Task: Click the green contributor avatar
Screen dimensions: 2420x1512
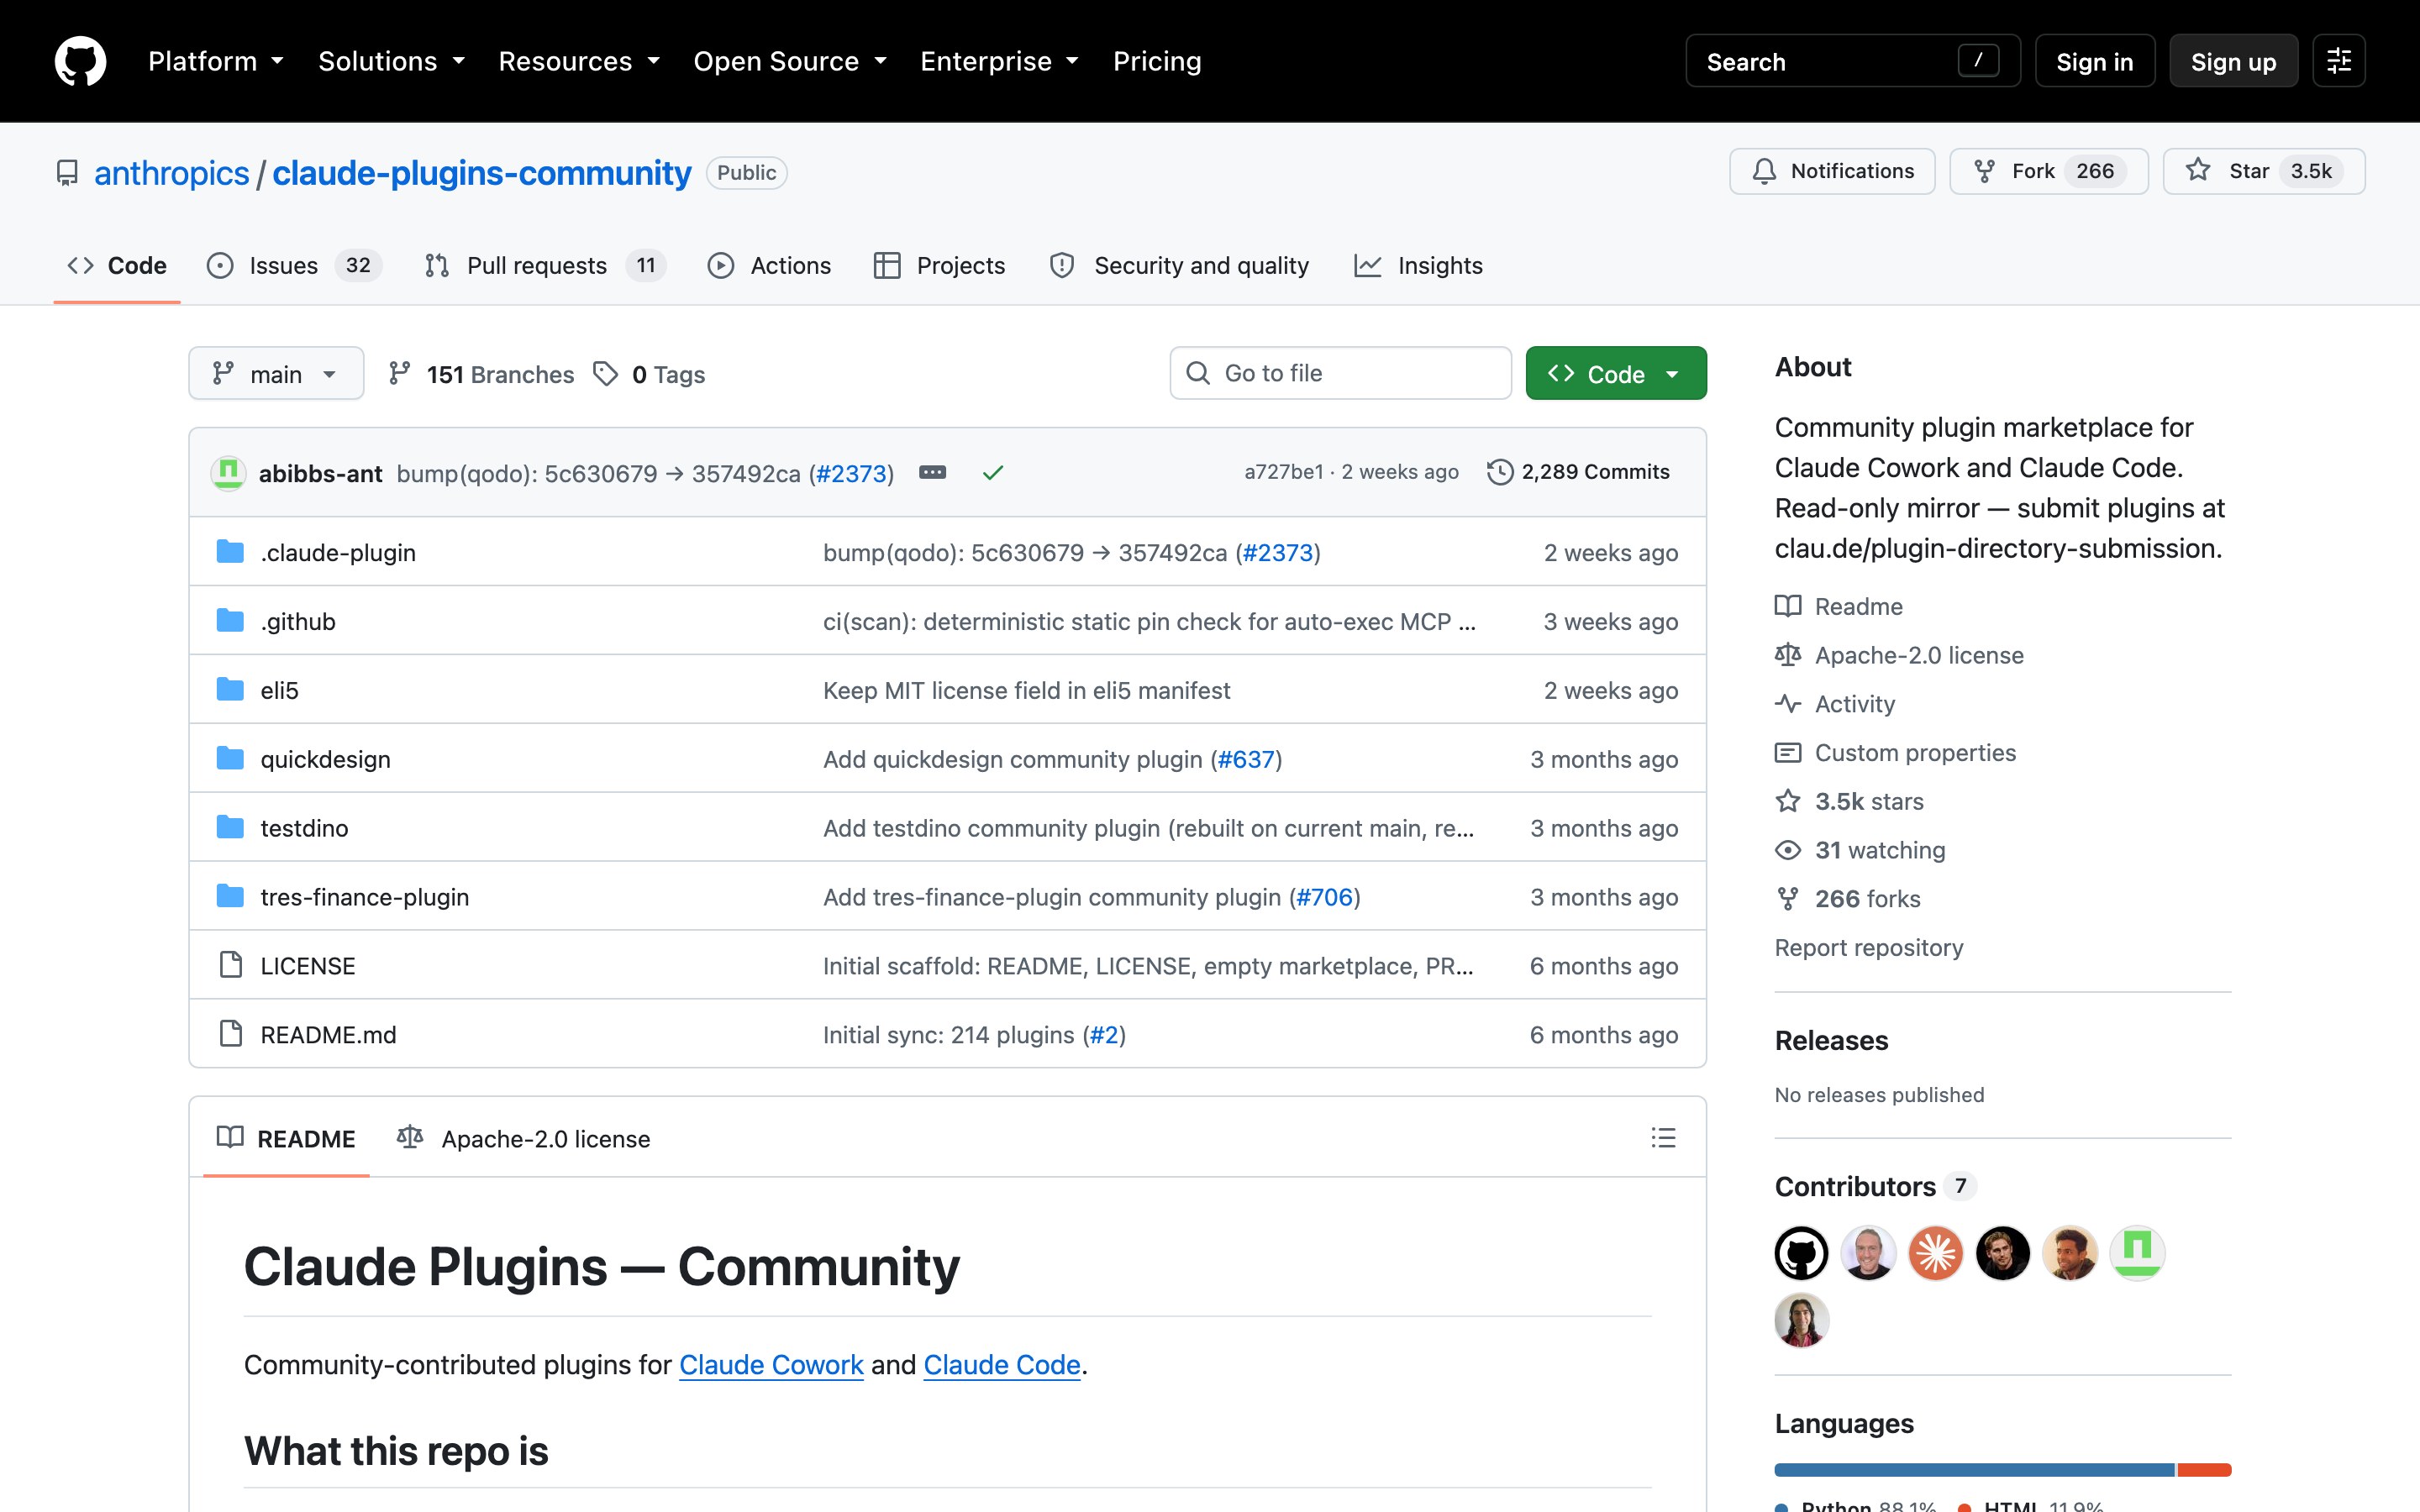Action: (x=2137, y=1253)
